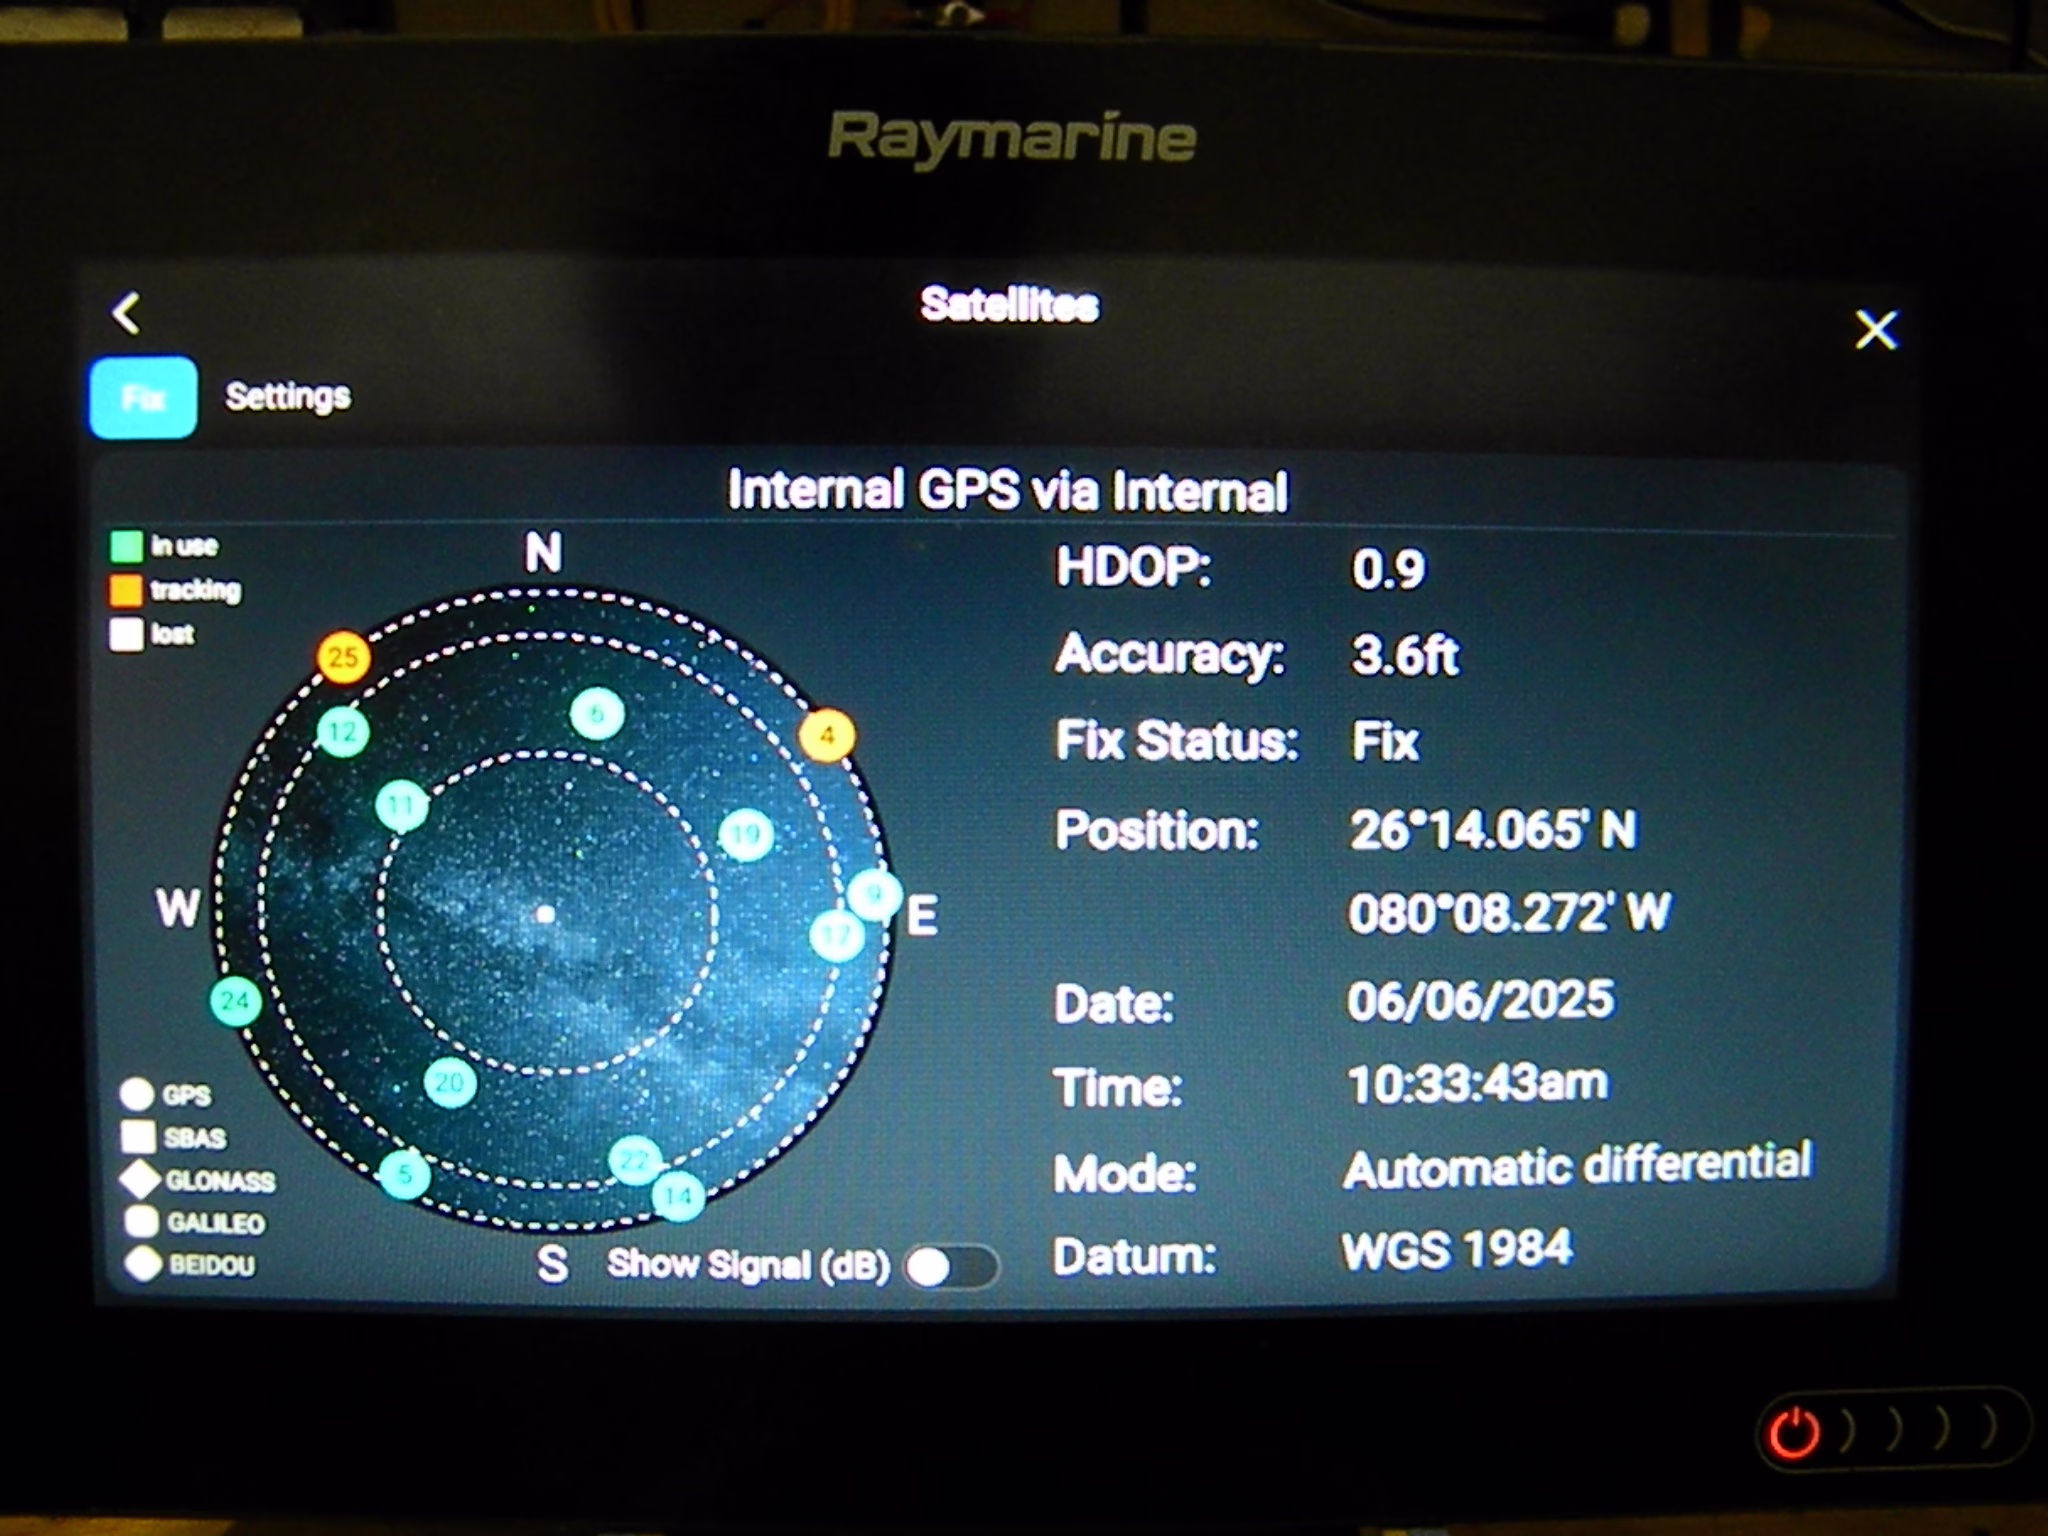Click the time 10:33:43am

1477,1084
